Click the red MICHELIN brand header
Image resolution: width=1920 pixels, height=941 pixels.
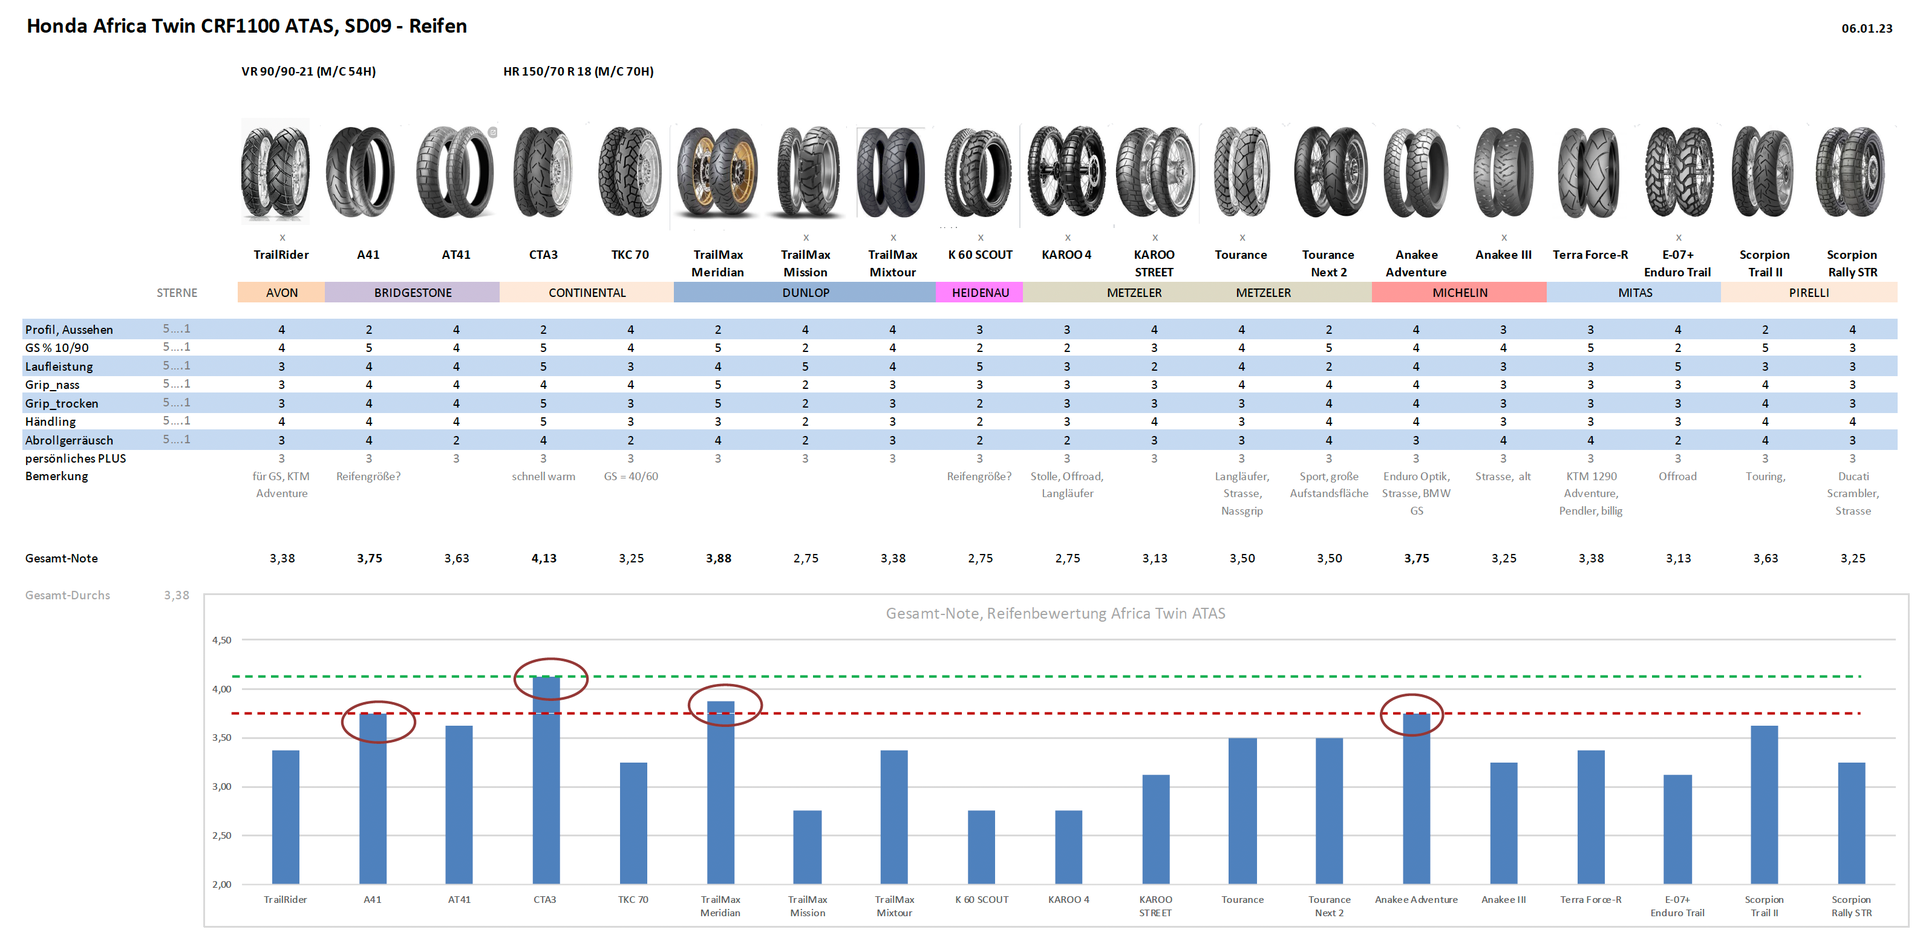1459,293
